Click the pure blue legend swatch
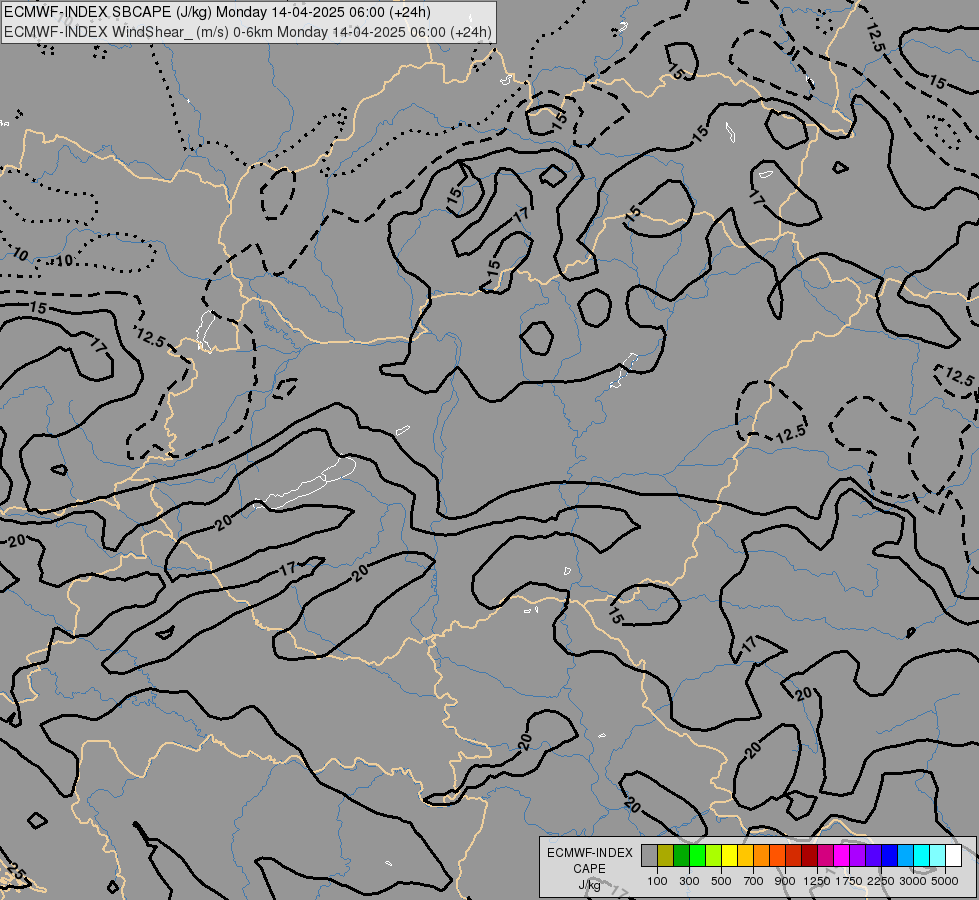Image resolution: width=979 pixels, height=900 pixels. tap(890, 856)
